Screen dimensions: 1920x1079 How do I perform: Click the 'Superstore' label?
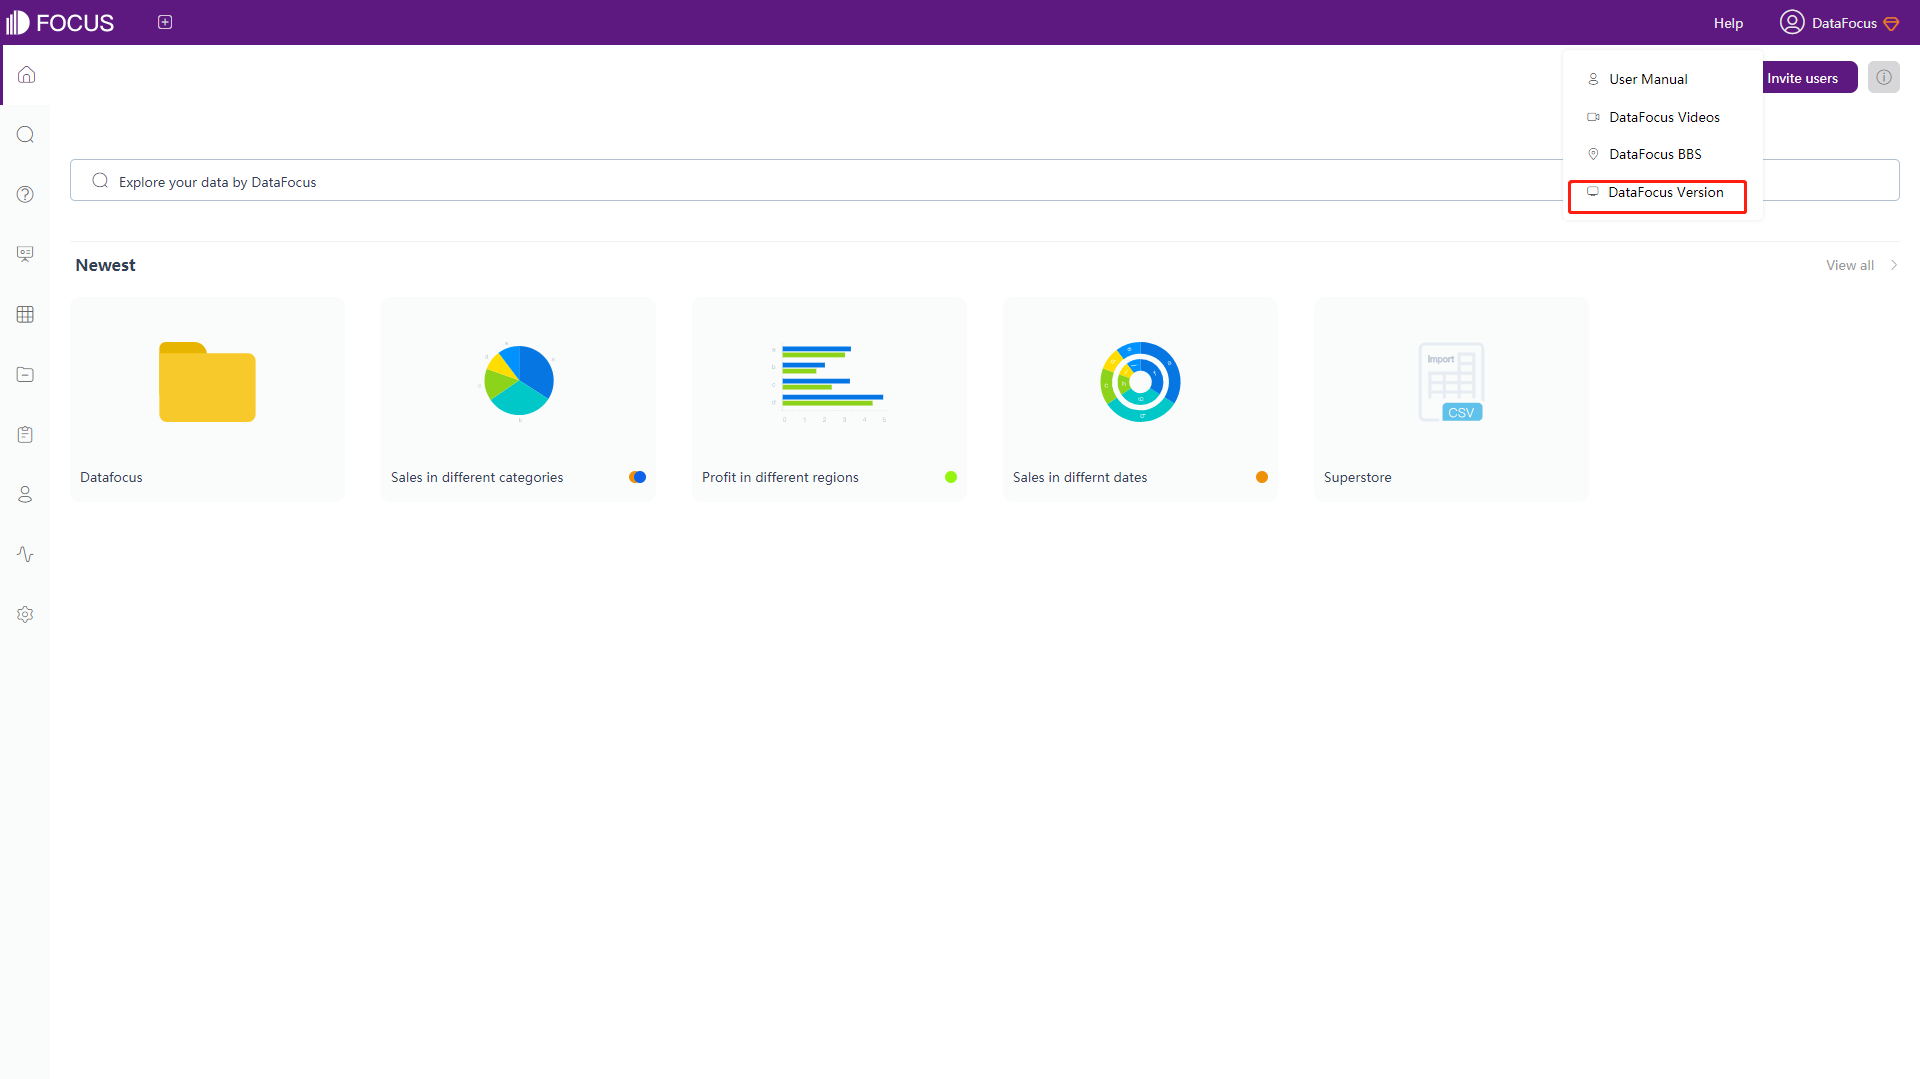pos(1358,477)
